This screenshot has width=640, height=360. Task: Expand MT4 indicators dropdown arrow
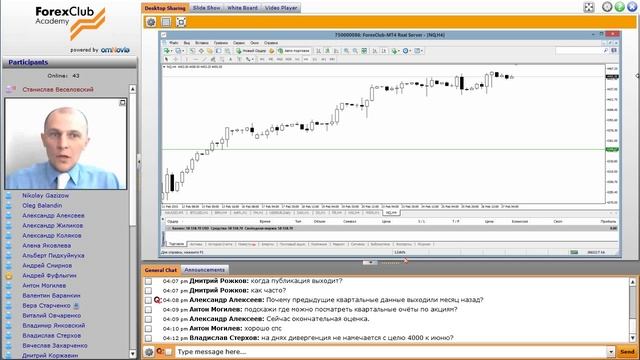point(399,51)
